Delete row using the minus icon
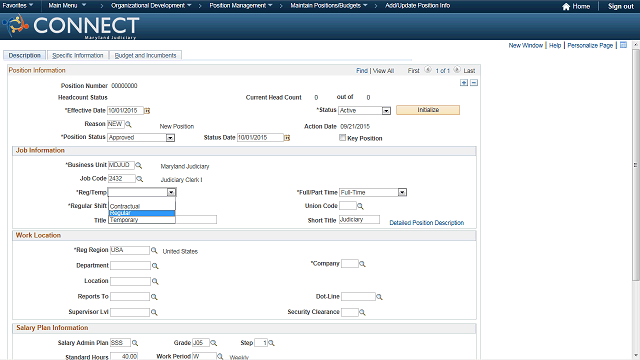This screenshot has width=640, height=360. click(474, 83)
